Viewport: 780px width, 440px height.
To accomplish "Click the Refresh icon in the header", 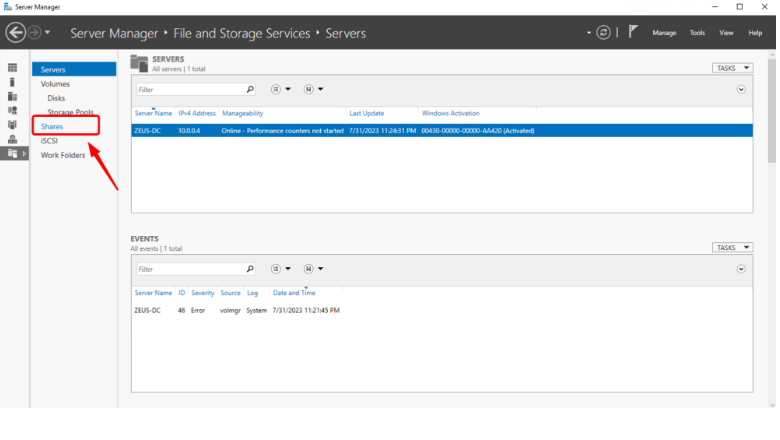I will coord(603,33).
